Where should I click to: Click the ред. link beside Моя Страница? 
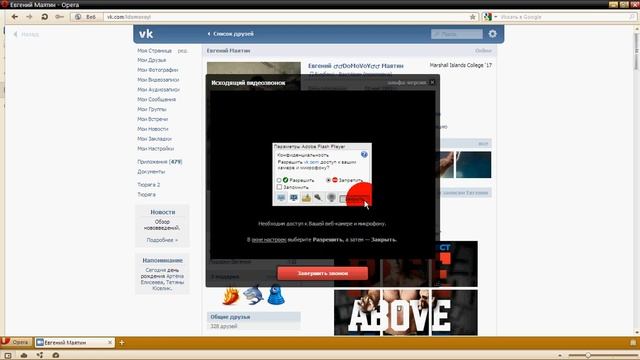point(182,51)
